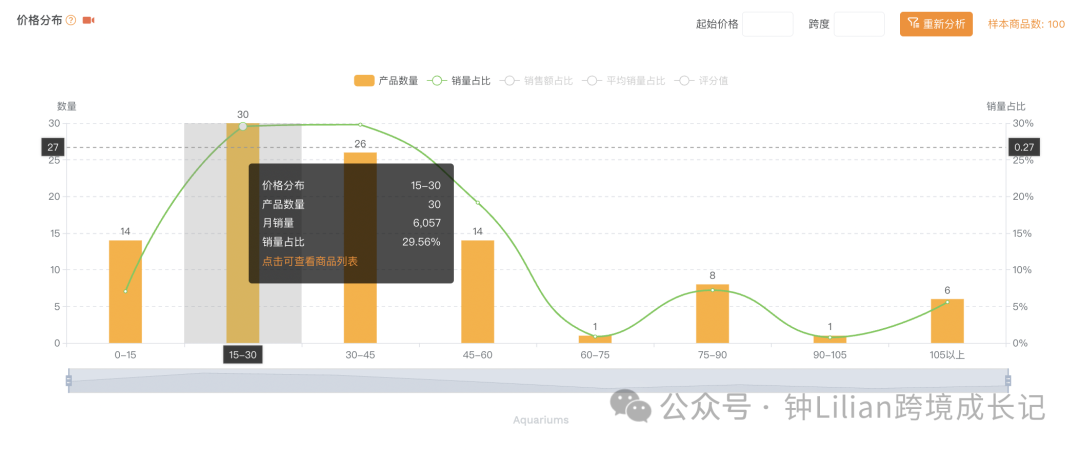Focus the 跨度 input field
This screenshot has height=450, width=1080.
pyautogui.click(x=859, y=24)
